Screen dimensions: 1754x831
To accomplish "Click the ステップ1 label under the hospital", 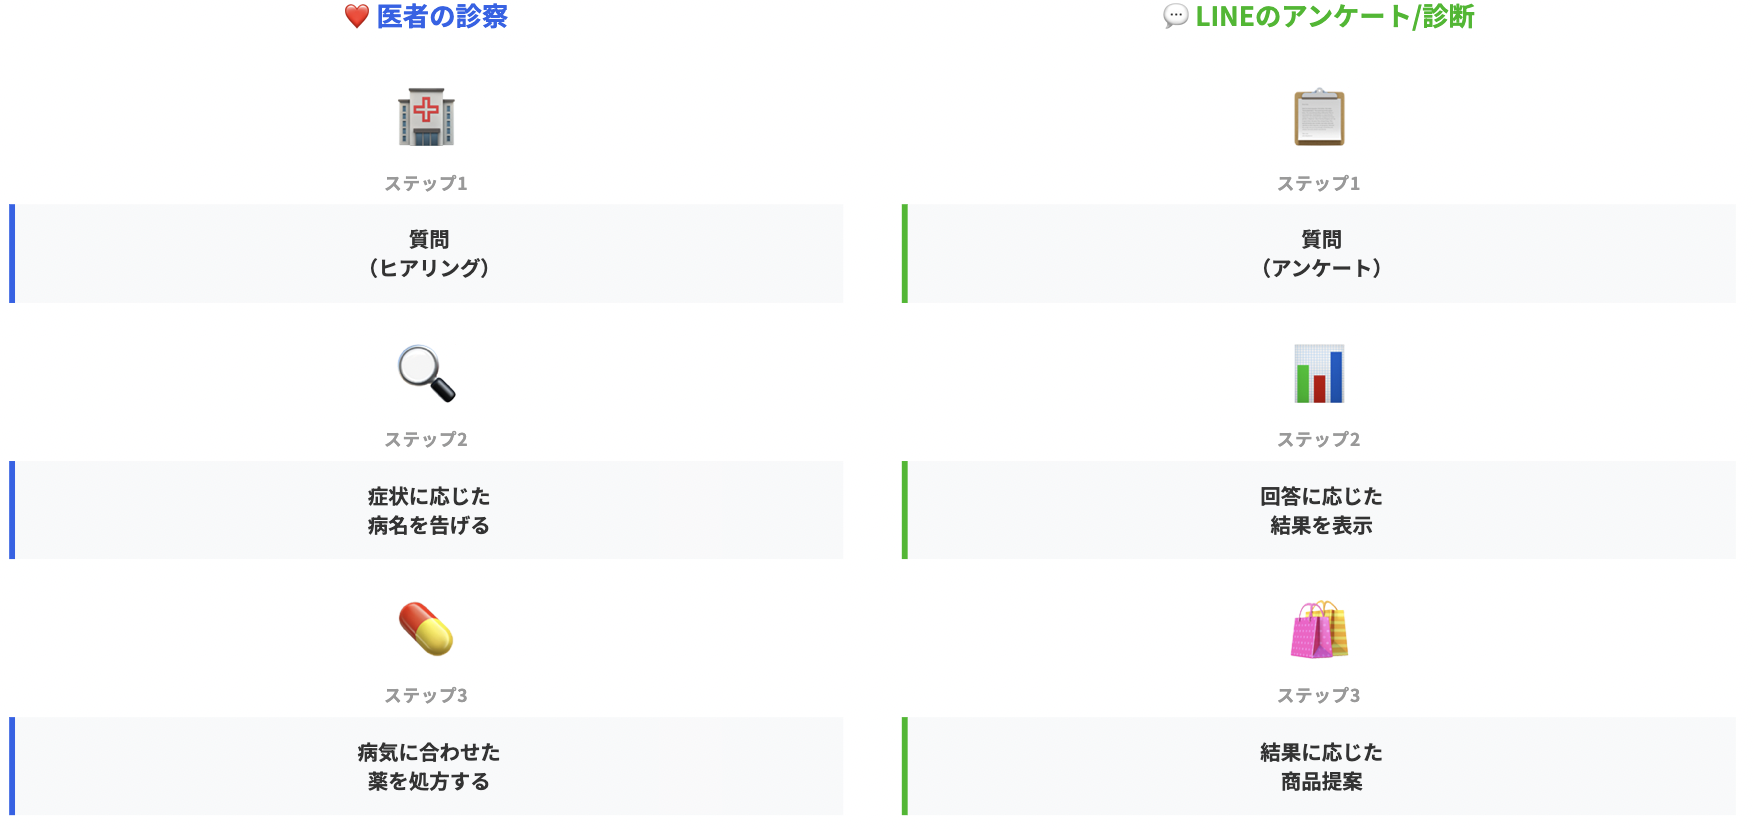I will click(x=426, y=183).
